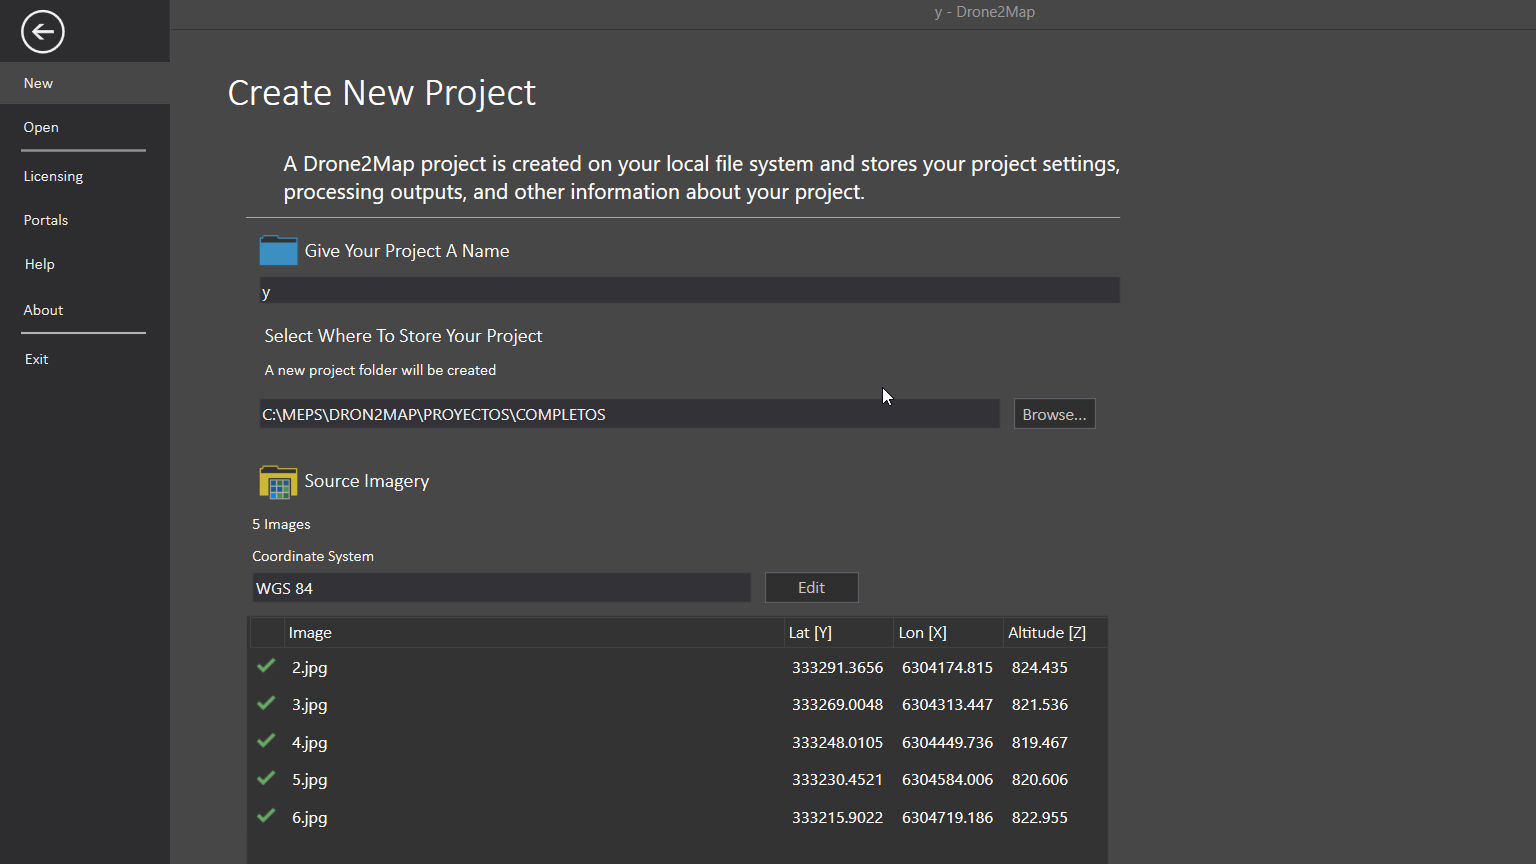The image size is (1536, 864).
Task: Click the green checkmark beside 6.jpg
Action: tap(266, 816)
